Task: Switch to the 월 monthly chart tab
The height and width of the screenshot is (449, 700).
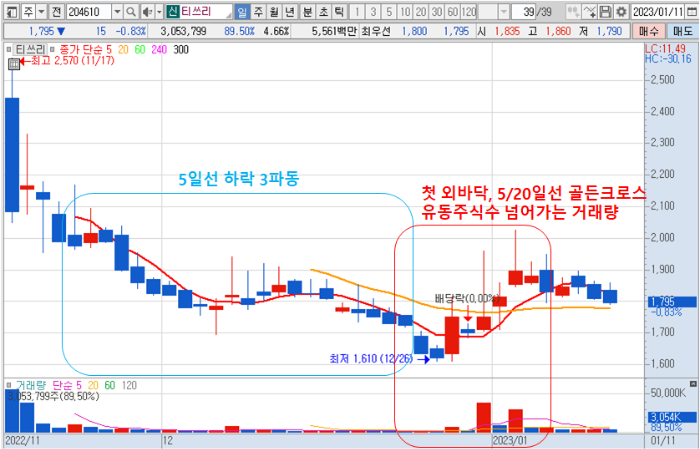Action: [274, 12]
